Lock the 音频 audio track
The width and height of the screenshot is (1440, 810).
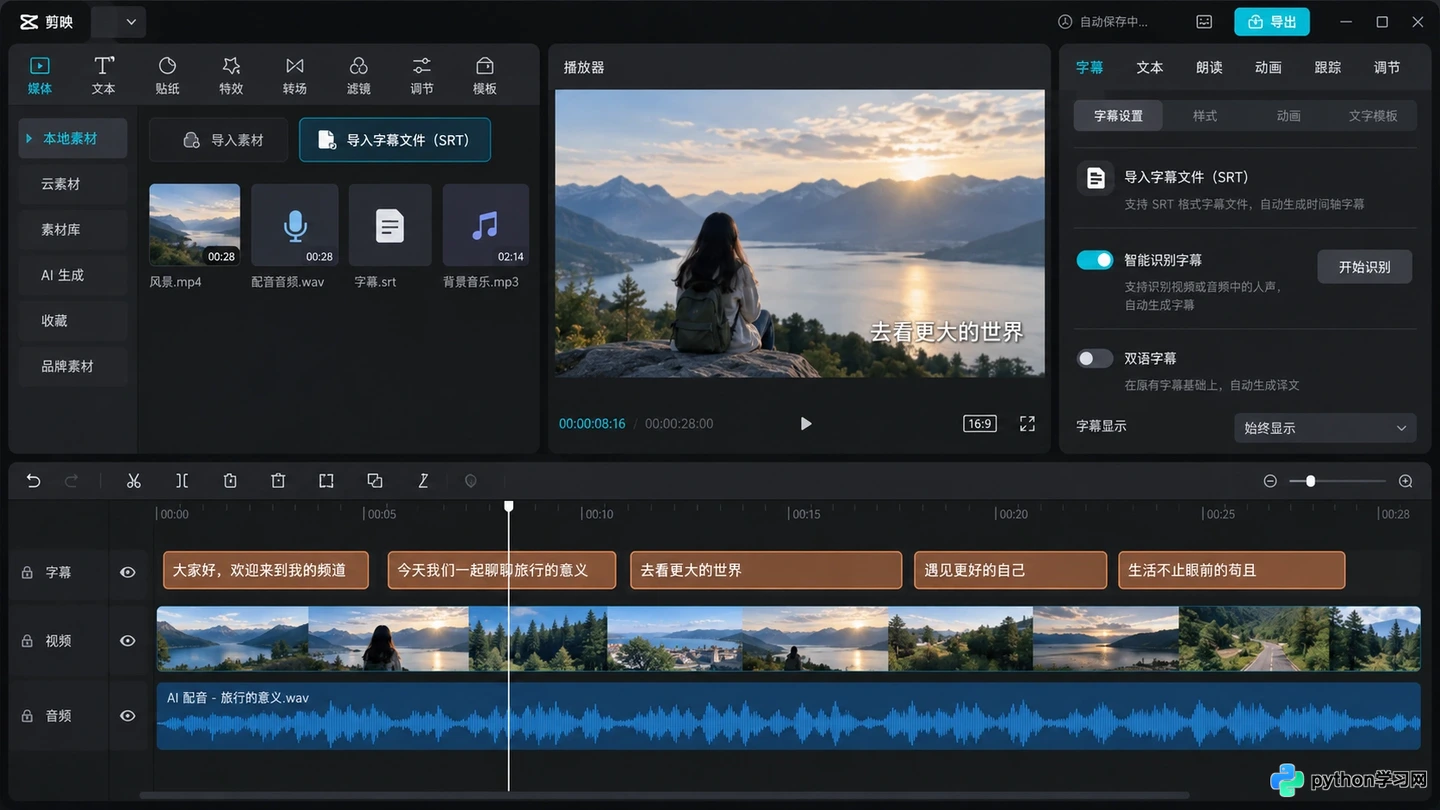coord(27,716)
